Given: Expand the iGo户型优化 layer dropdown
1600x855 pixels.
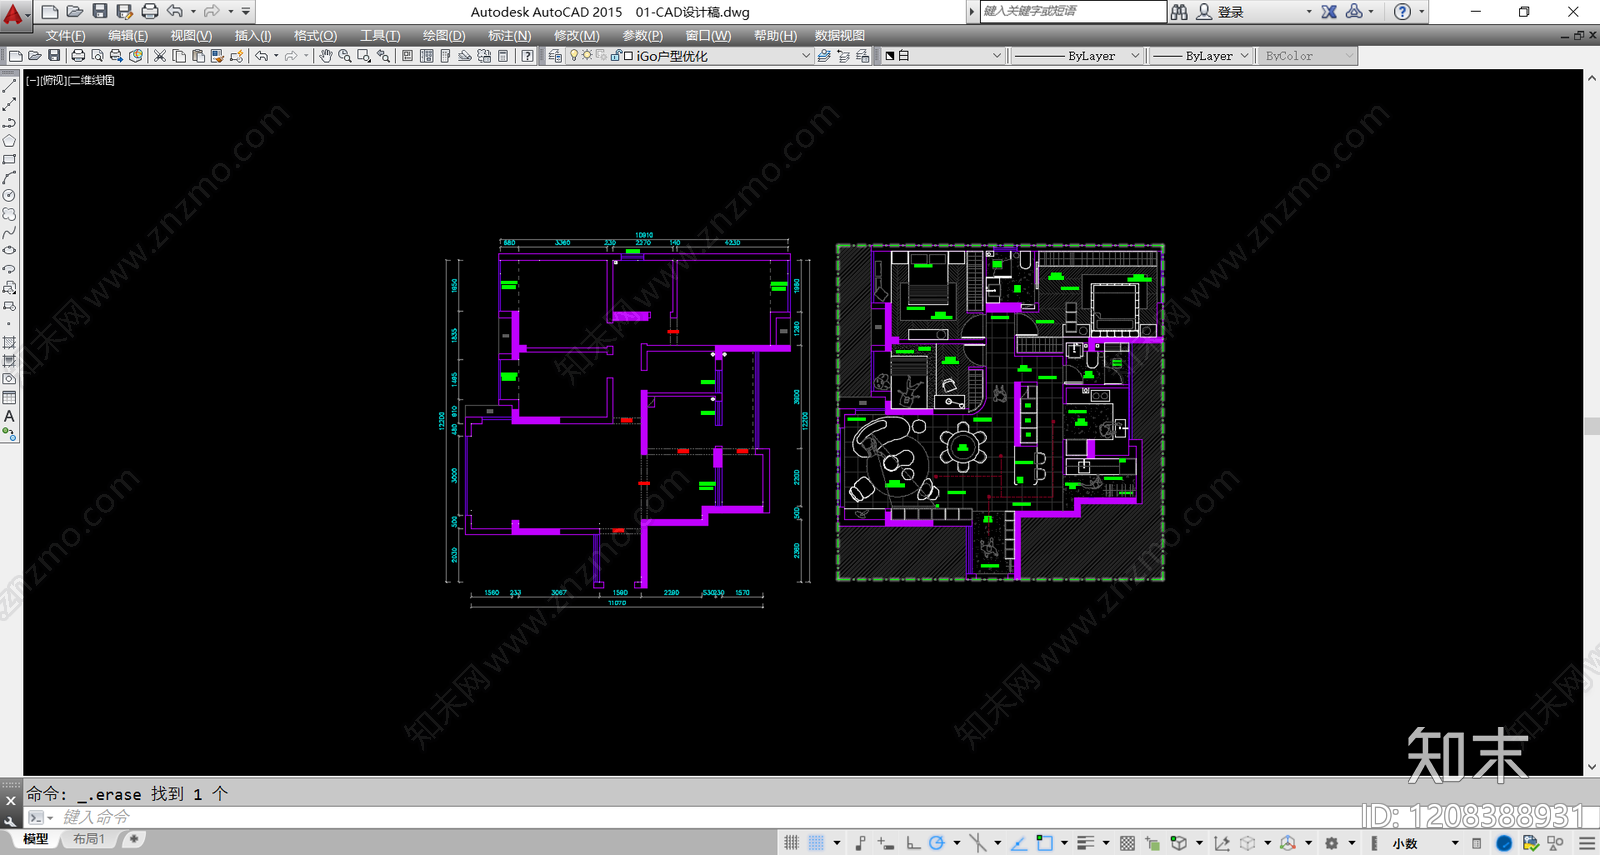Looking at the screenshot, I should point(806,56).
